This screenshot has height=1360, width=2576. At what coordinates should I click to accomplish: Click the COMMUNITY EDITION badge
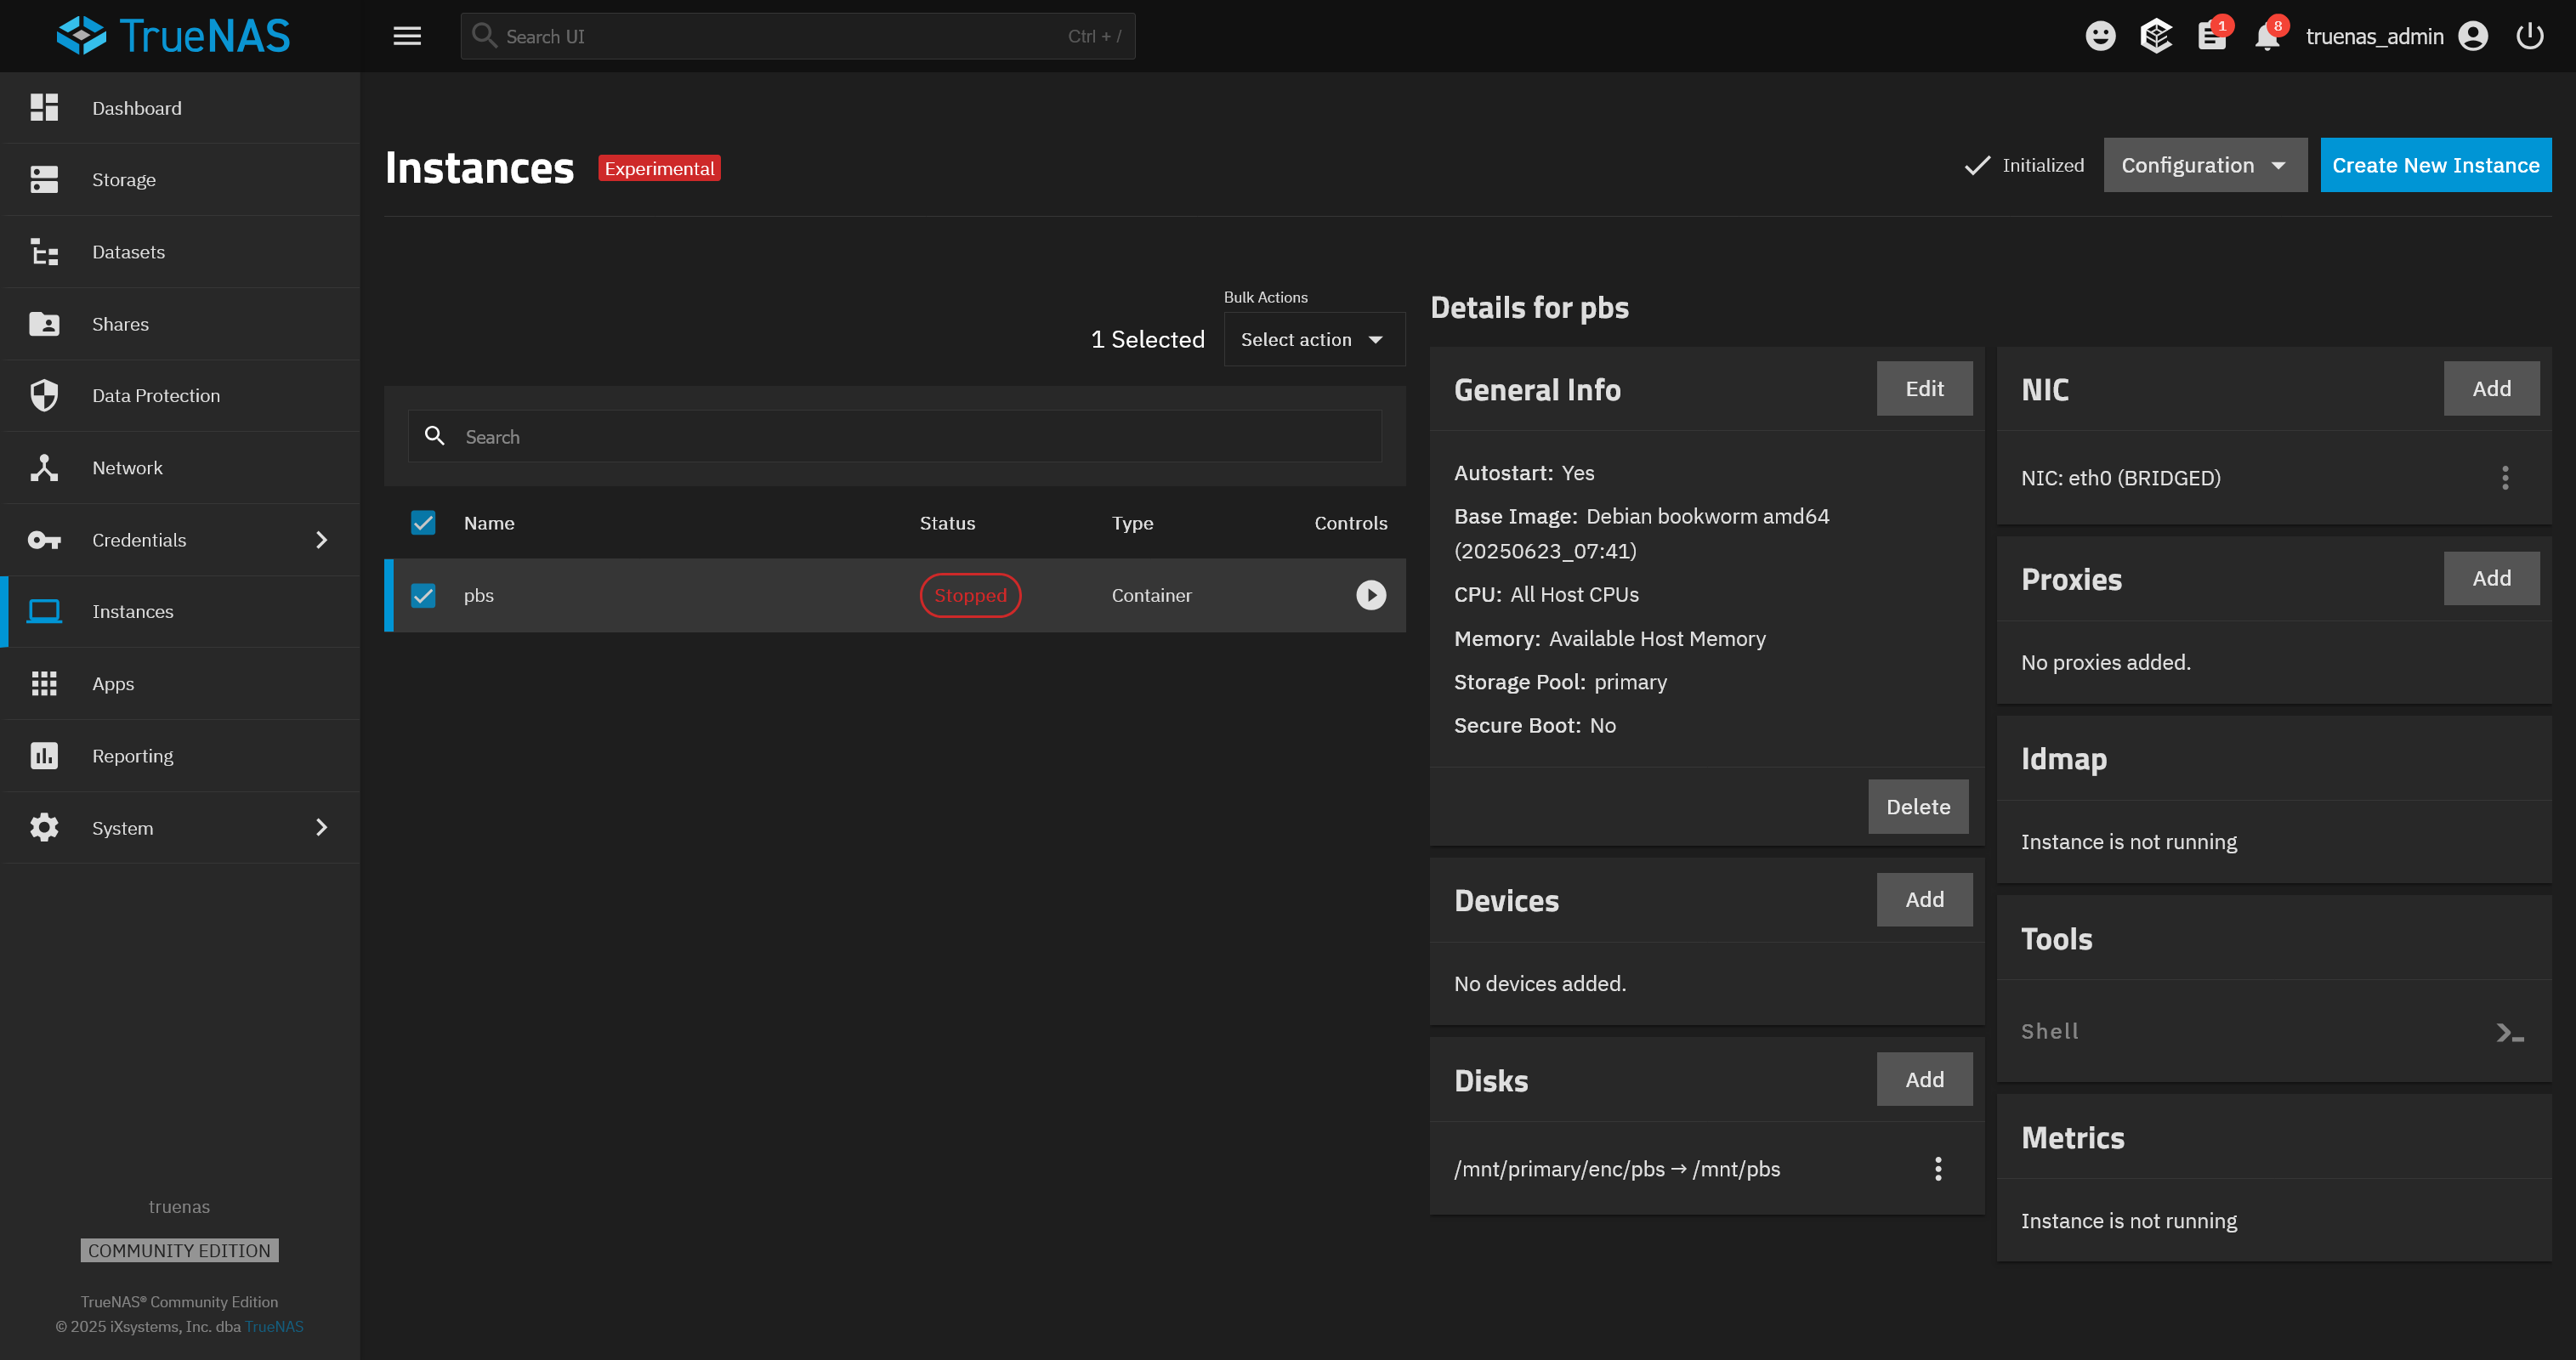pos(179,1251)
